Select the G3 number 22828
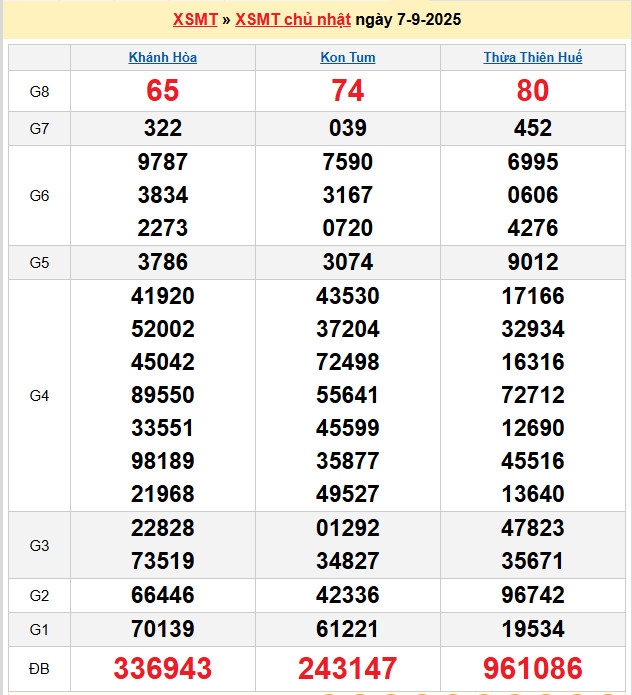 (163, 528)
